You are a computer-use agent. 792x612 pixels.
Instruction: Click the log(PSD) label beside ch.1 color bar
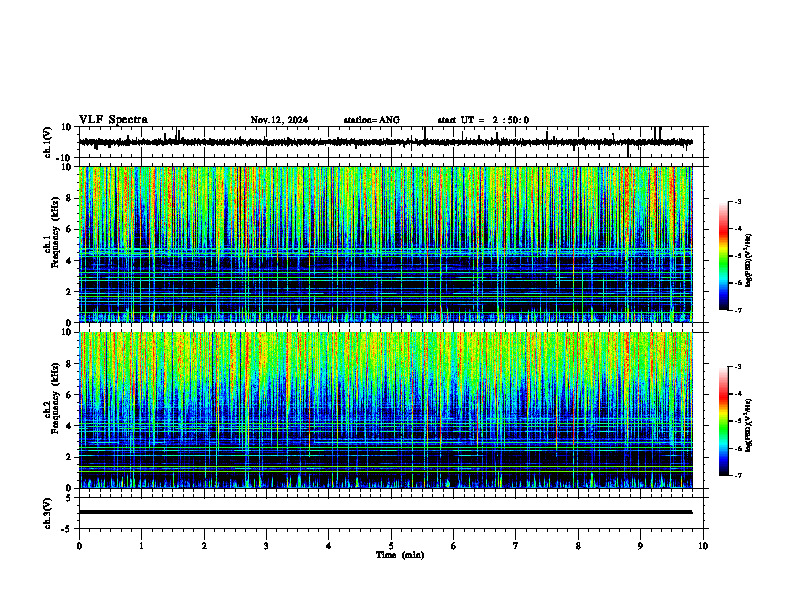(x=748, y=261)
